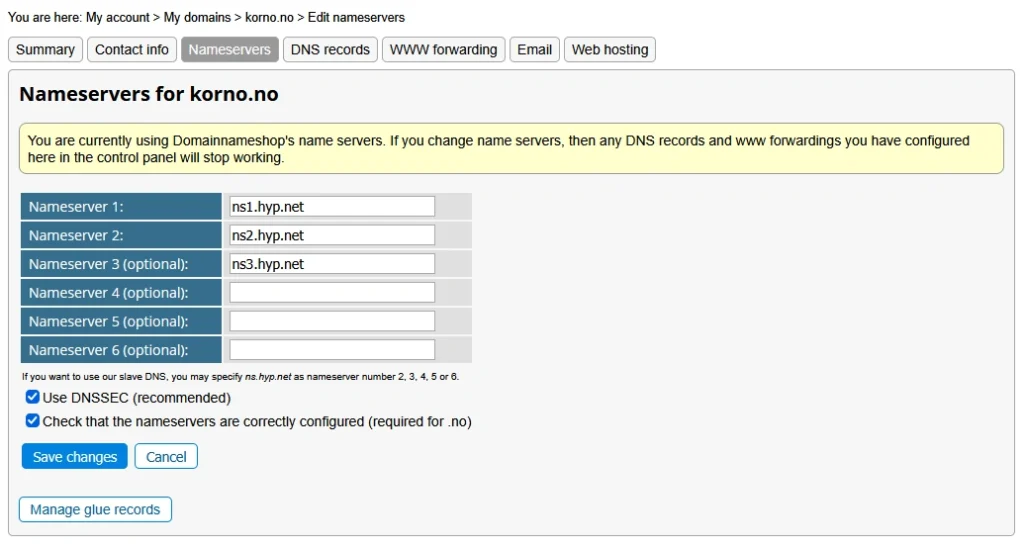Click the empty Nameserver 6 input field
This screenshot has height=548, width=1024.
(x=332, y=350)
